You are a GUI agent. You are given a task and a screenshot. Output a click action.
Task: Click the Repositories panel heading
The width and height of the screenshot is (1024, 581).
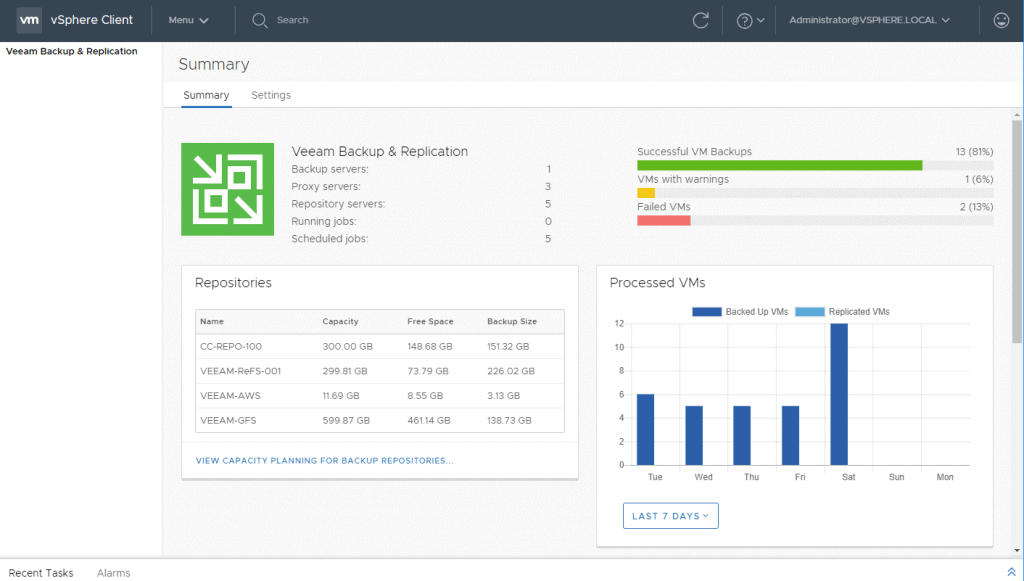click(233, 283)
